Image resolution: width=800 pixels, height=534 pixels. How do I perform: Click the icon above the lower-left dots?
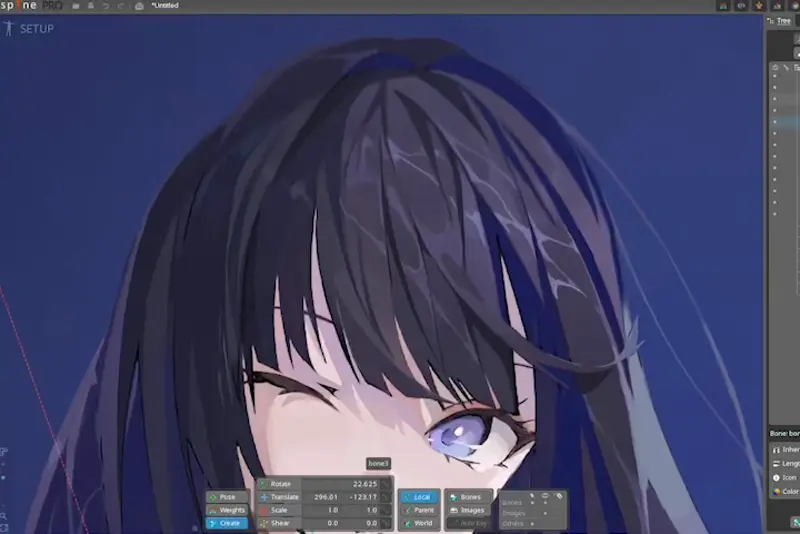pos(4,451)
